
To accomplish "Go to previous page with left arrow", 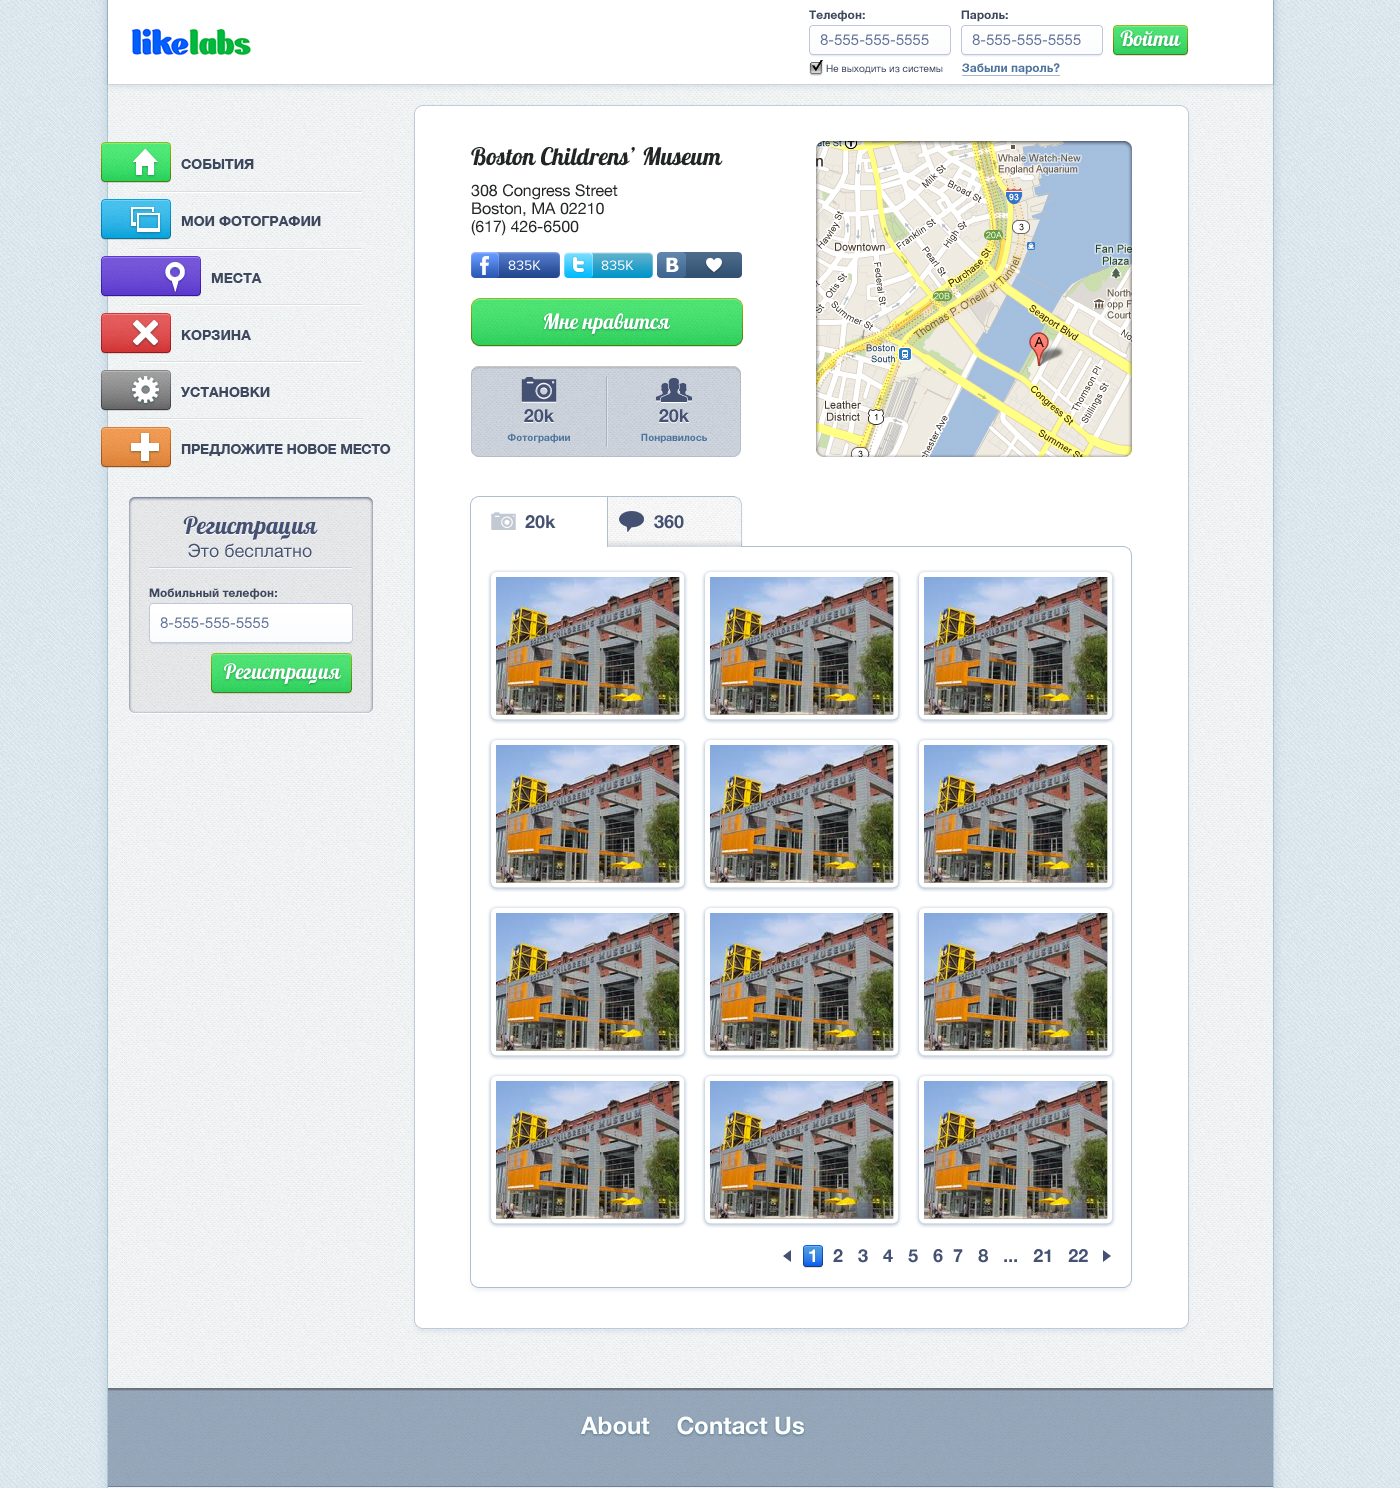I will [x=787, y=1256].
